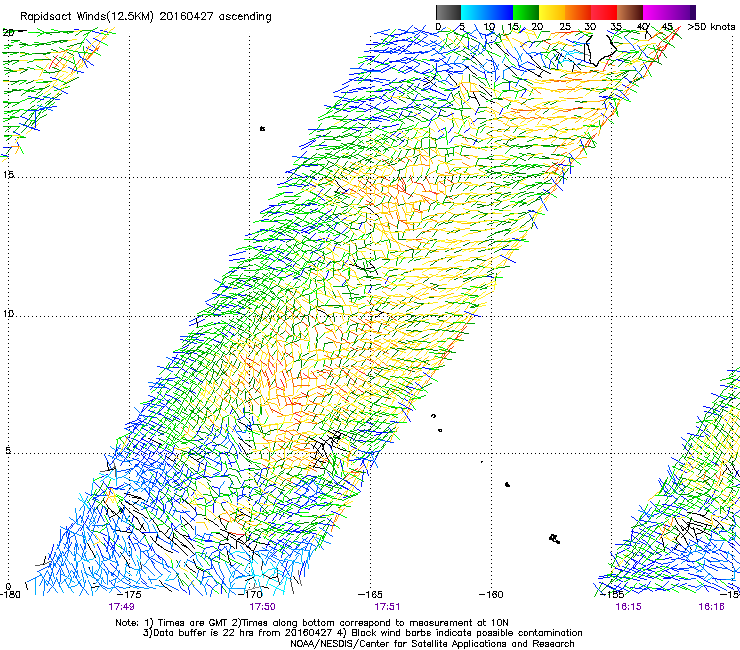Click the legend value '30' under the color bar
Viewport: 740px width, 650px height.
[x=590, y=27]
